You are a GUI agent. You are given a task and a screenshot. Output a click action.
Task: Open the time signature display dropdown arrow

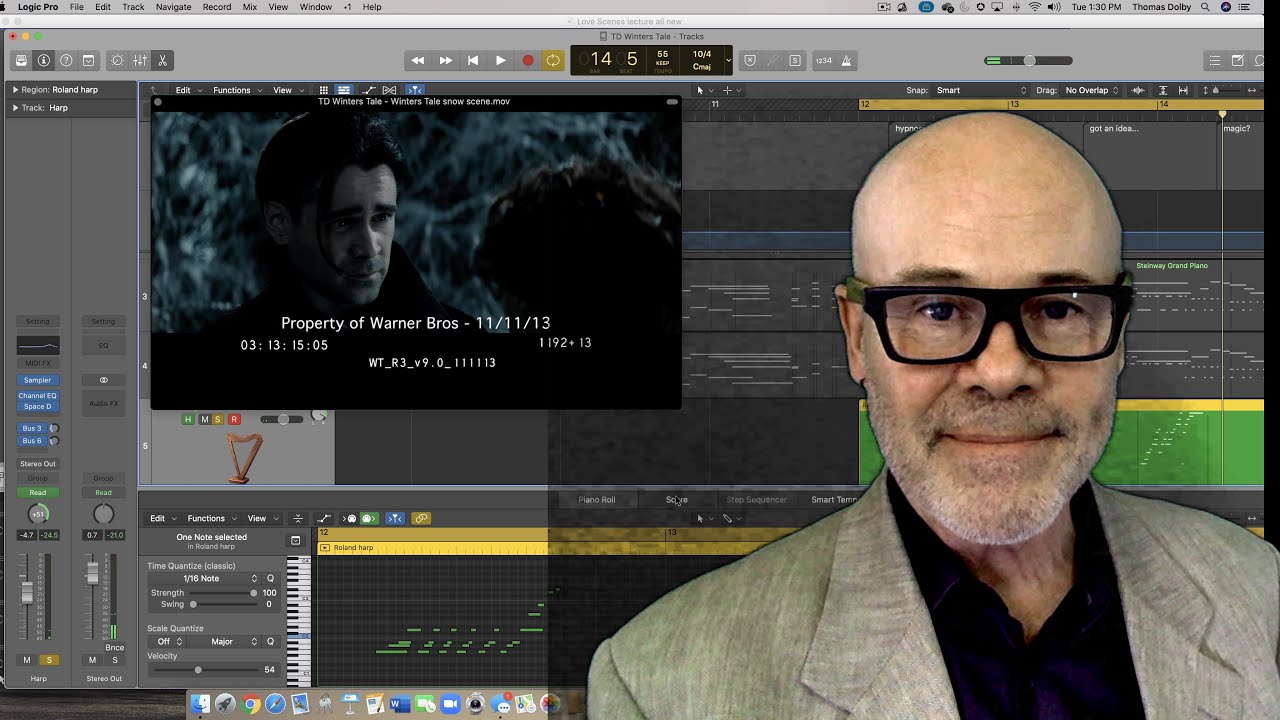pos(728,60)
